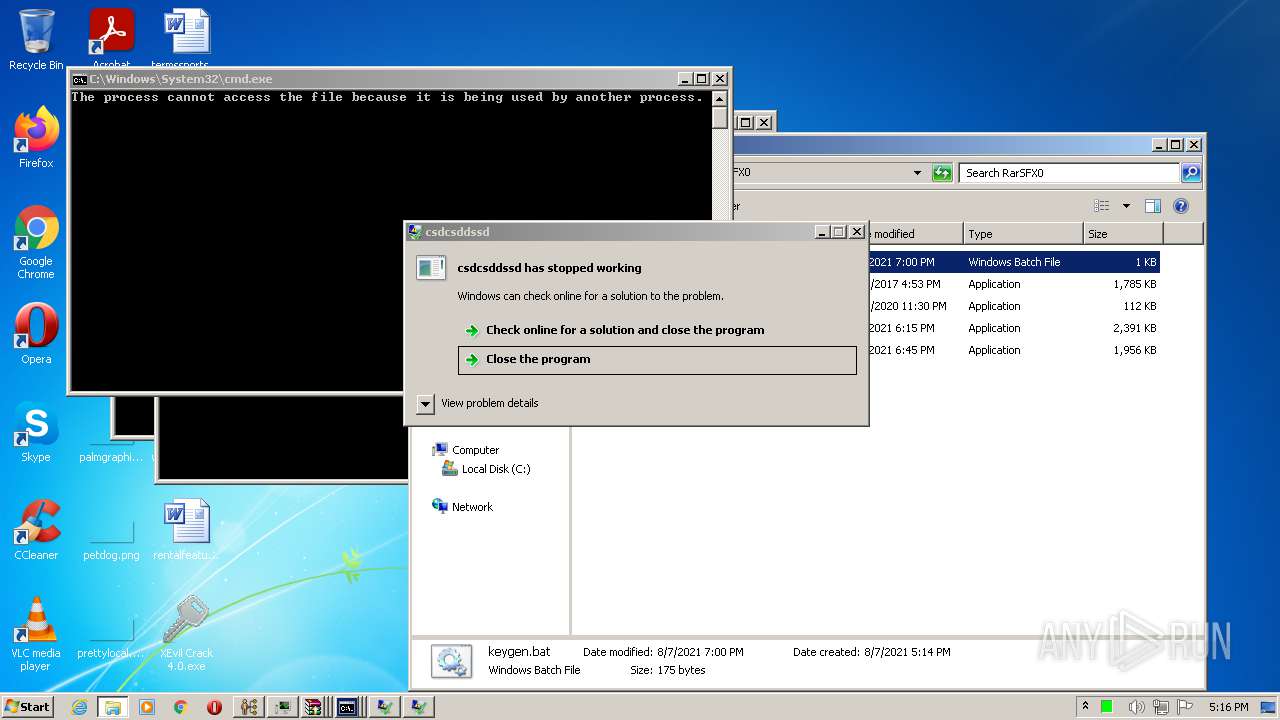Click the change view icon in Explorer
The width and height of the screenshot is (1280, 720).
coord(1102,206)
